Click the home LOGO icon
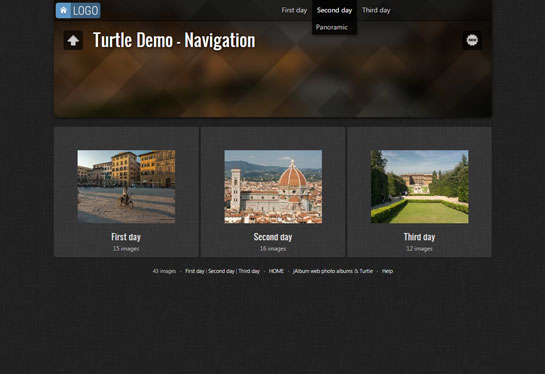Image resolution: width=545 pixels, height=374 pixels. pos(78,10)
